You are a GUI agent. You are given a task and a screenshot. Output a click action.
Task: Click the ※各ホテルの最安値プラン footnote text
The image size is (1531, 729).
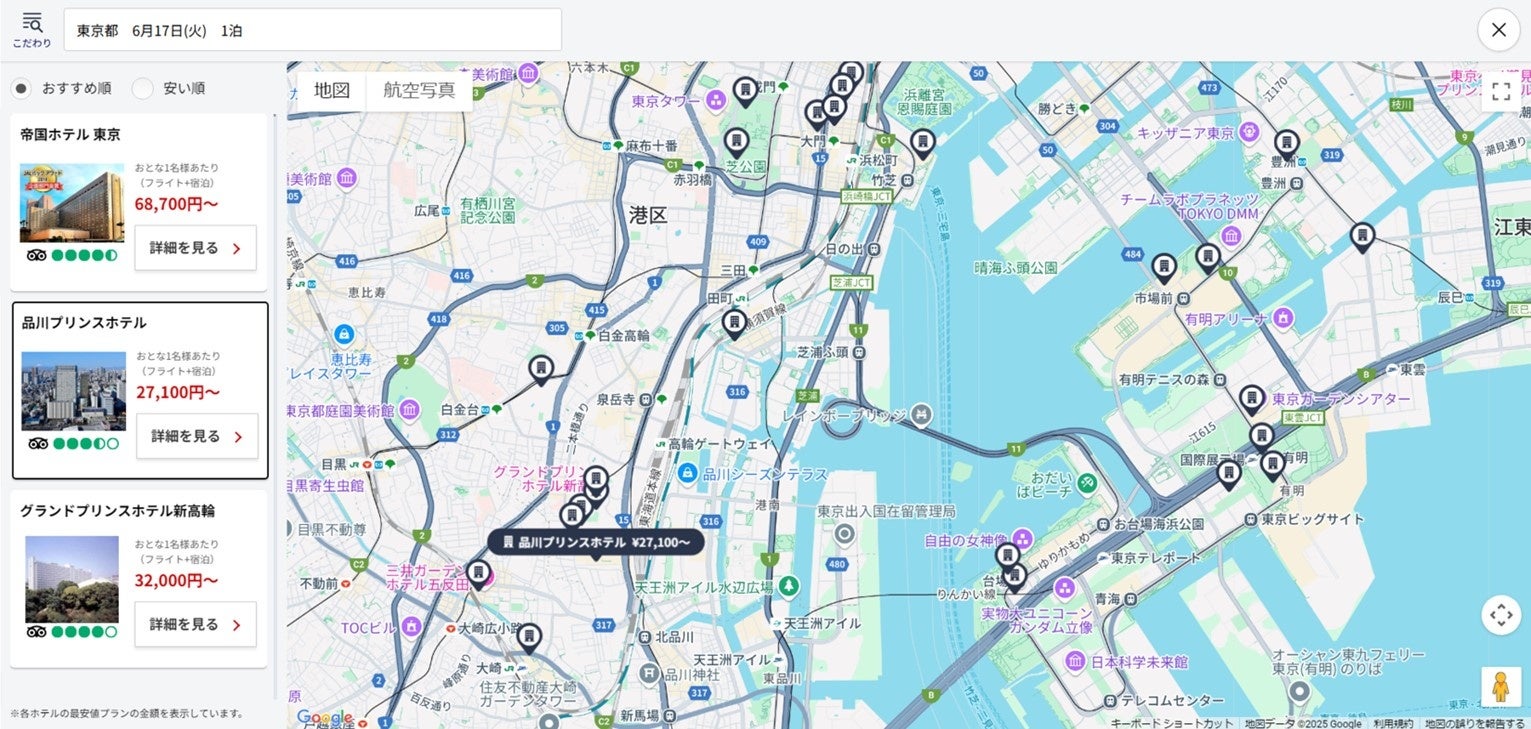click(x=127, y=713)
